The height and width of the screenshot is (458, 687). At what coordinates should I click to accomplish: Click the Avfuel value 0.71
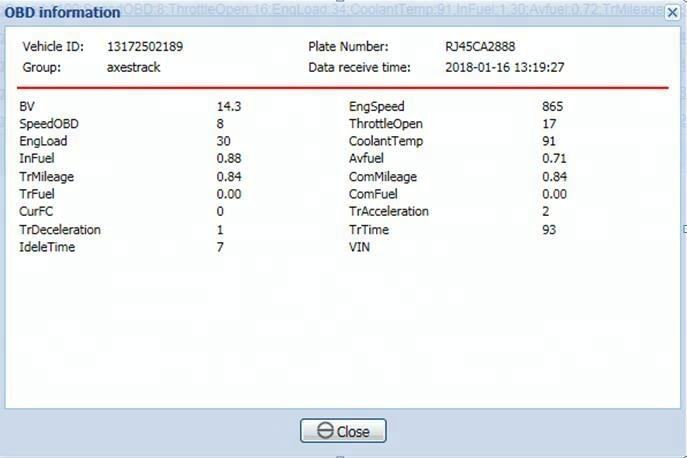(554, 158)
